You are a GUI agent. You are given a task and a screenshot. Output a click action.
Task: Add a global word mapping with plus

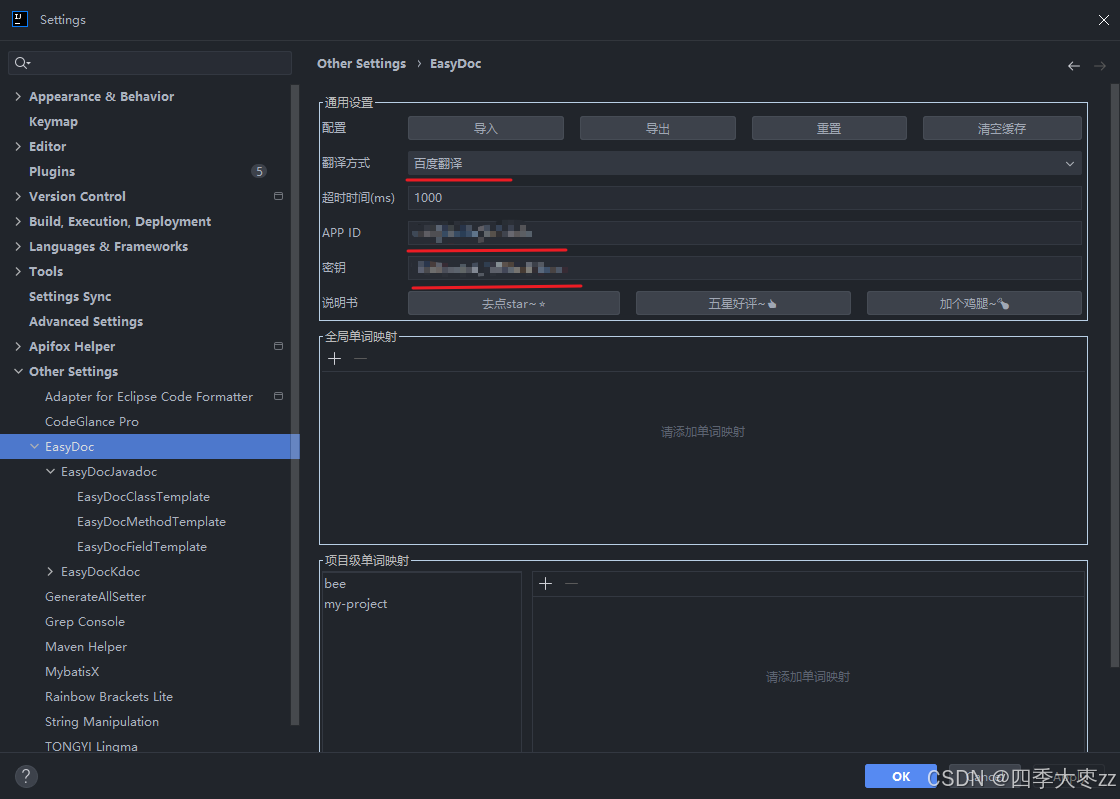[x=334, y=358]
